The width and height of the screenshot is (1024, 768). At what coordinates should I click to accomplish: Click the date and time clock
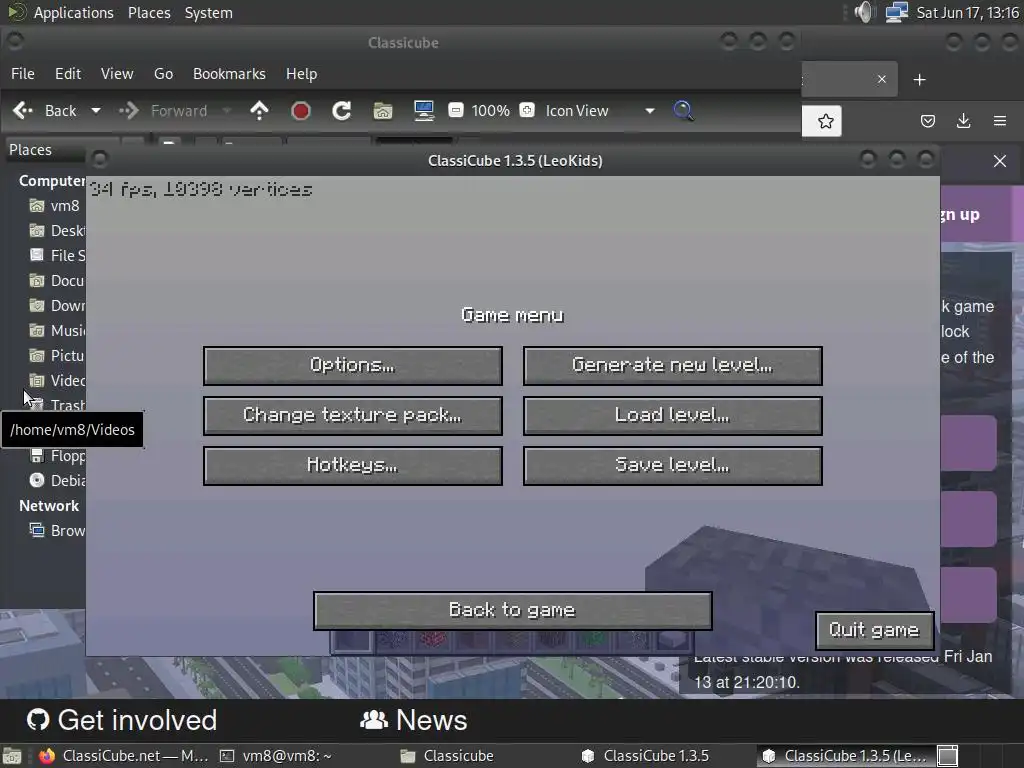coord(967,12)
